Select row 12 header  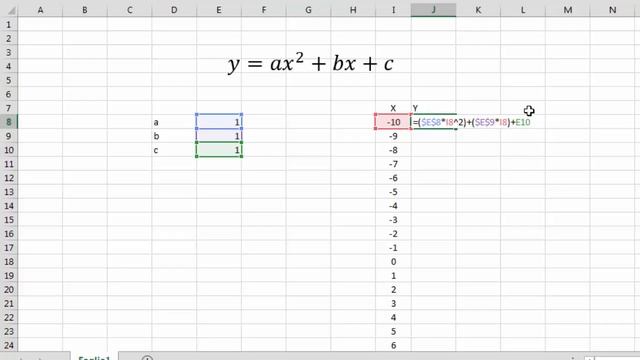[x=9, y=178]
